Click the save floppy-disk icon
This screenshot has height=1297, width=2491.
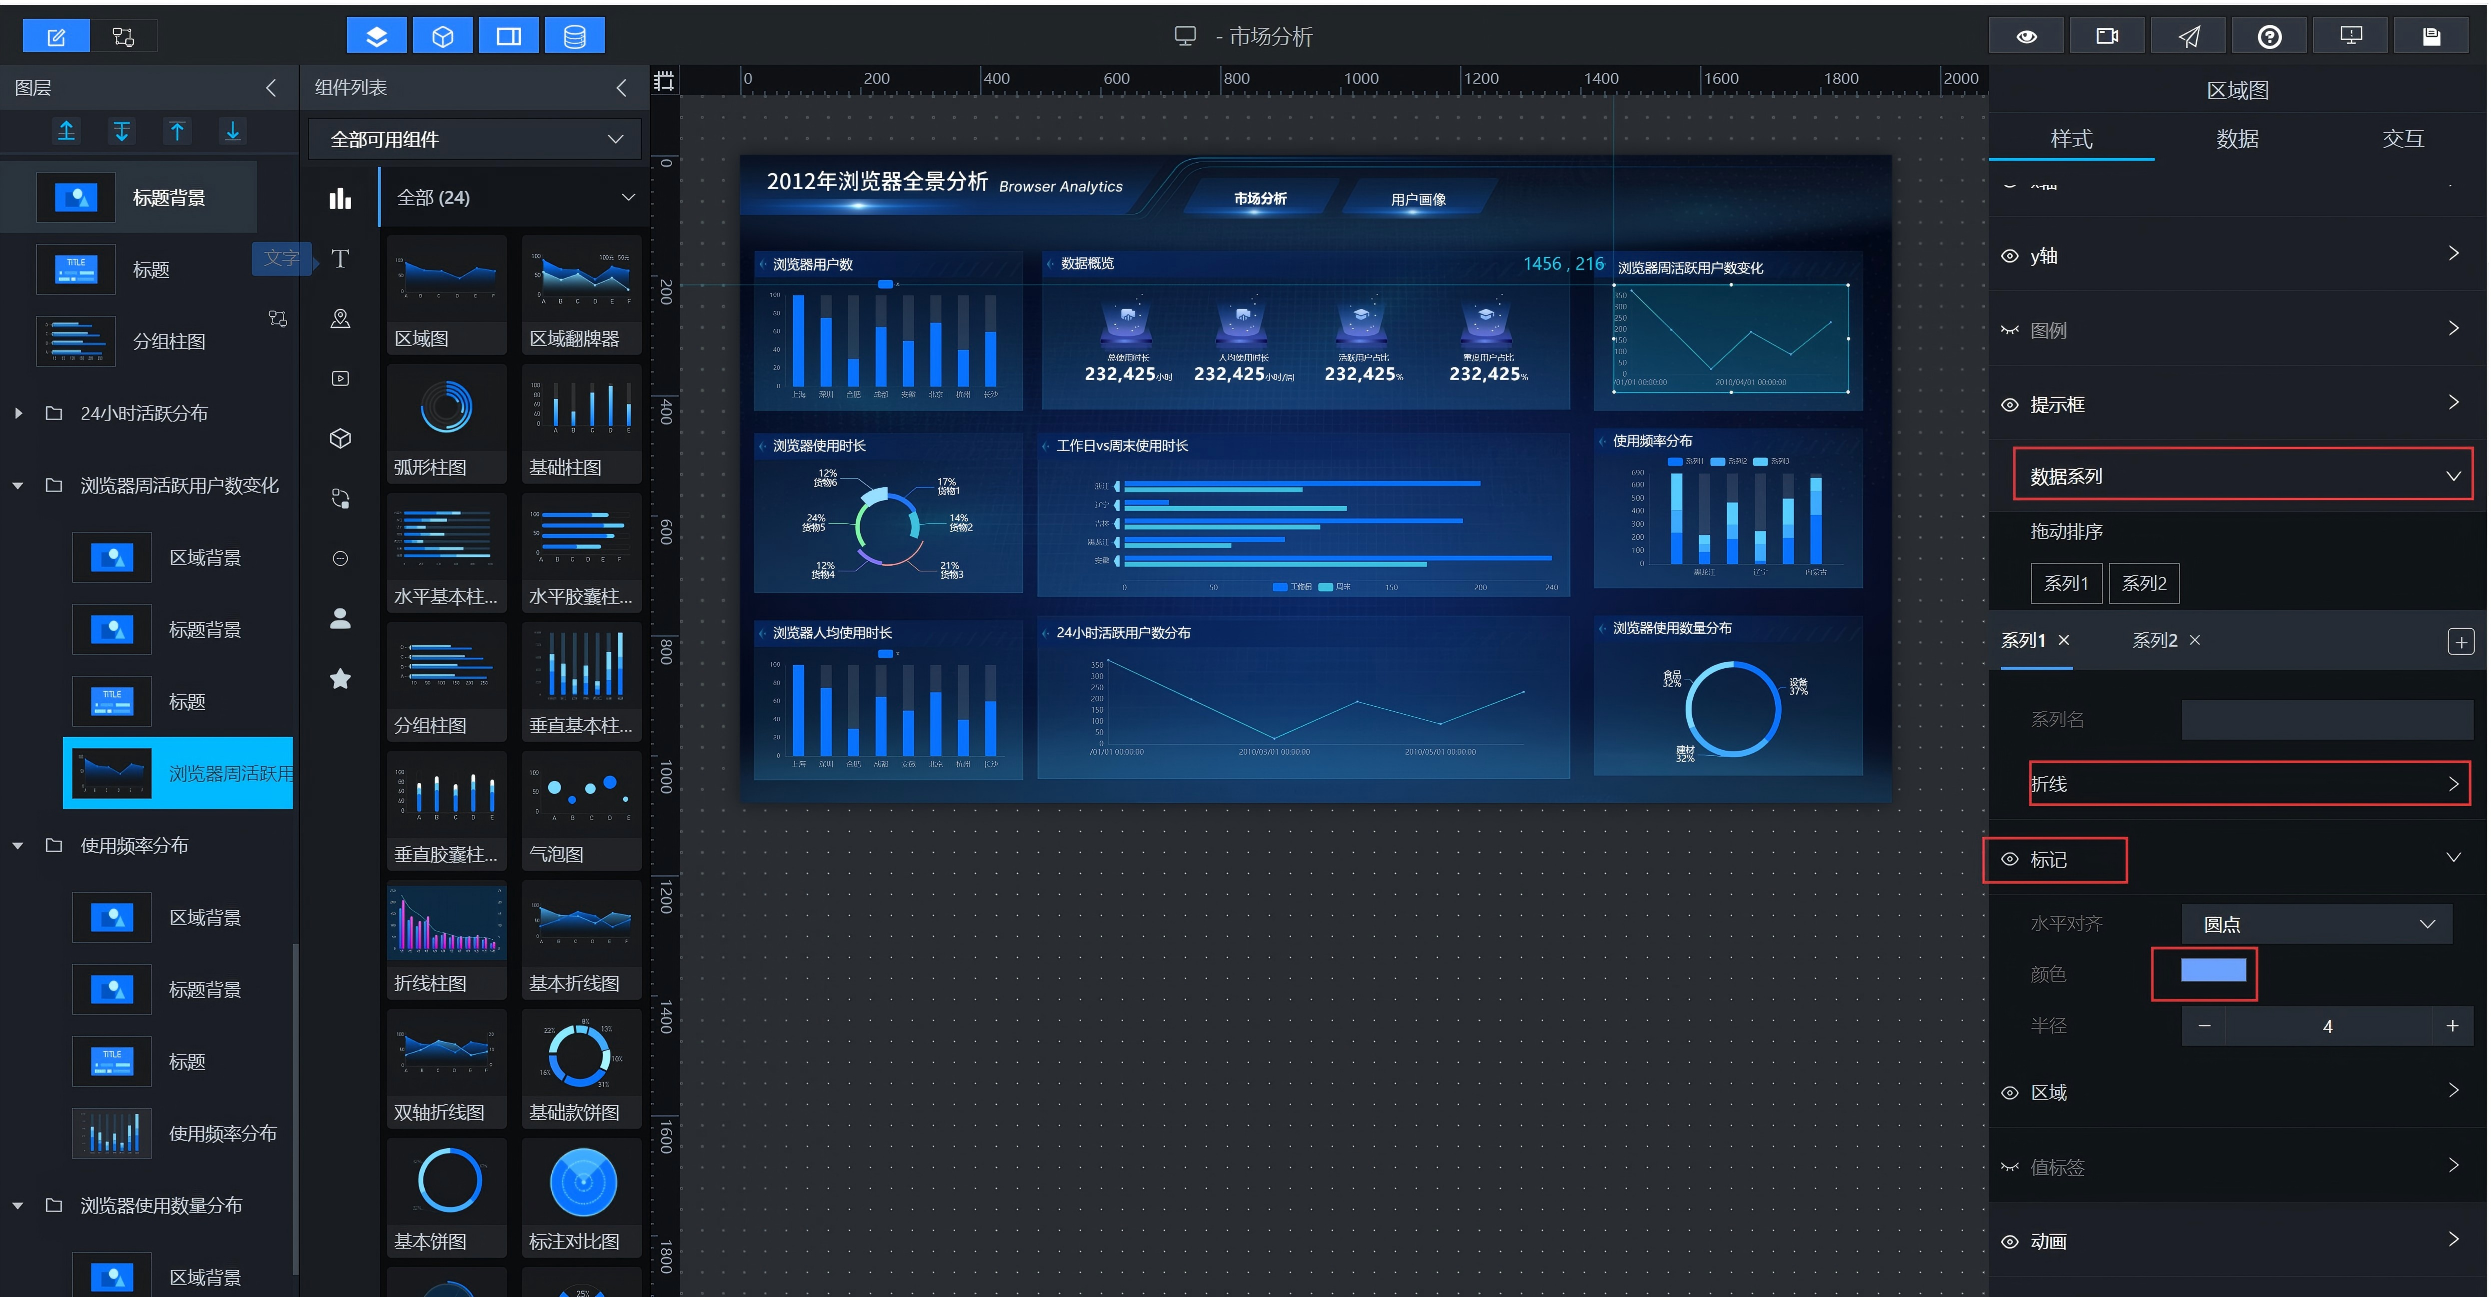2432,37
